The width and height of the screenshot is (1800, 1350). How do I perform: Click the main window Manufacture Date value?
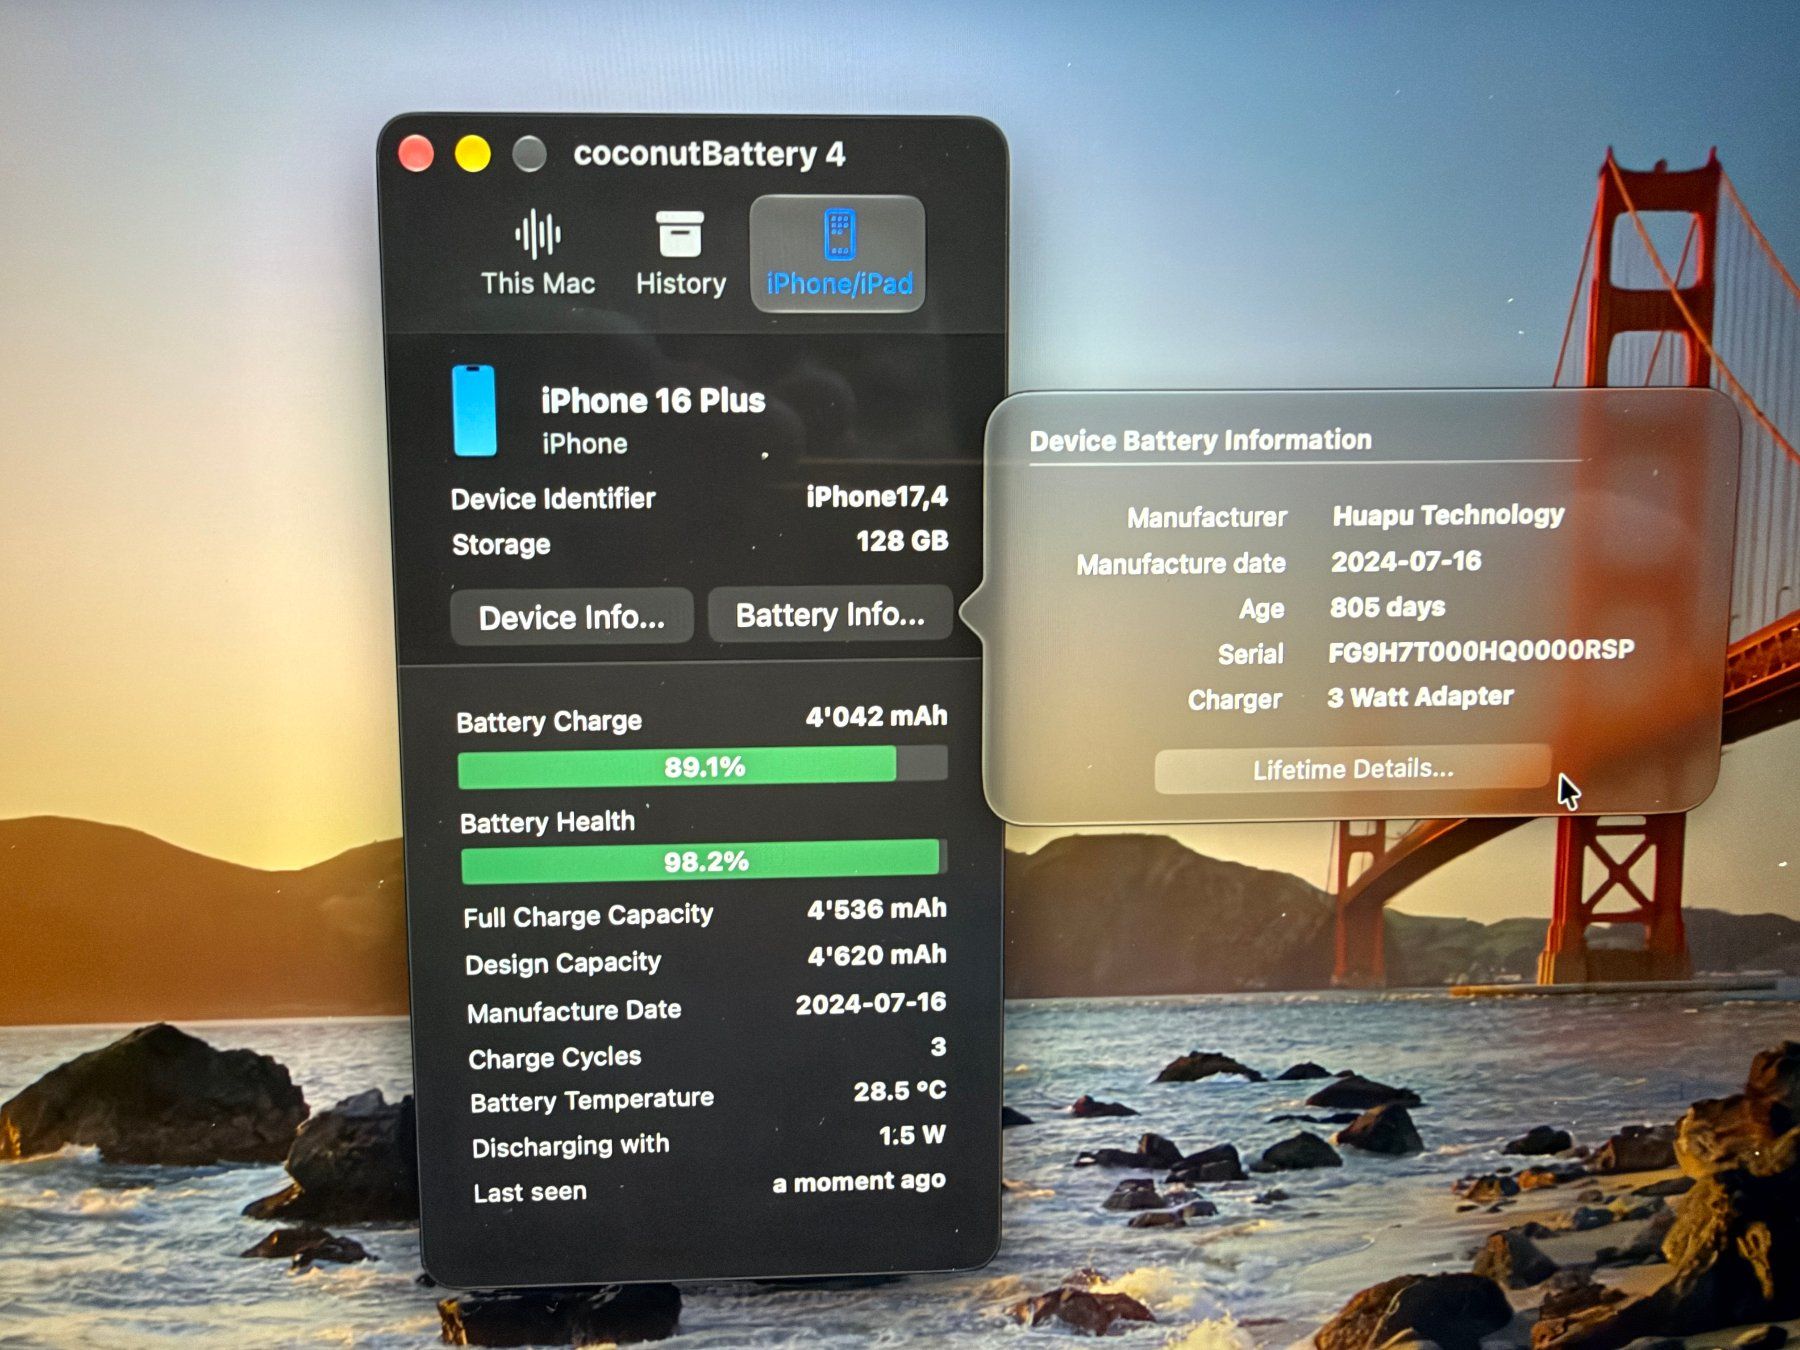pyautogui.click(x=871, y=1003)
